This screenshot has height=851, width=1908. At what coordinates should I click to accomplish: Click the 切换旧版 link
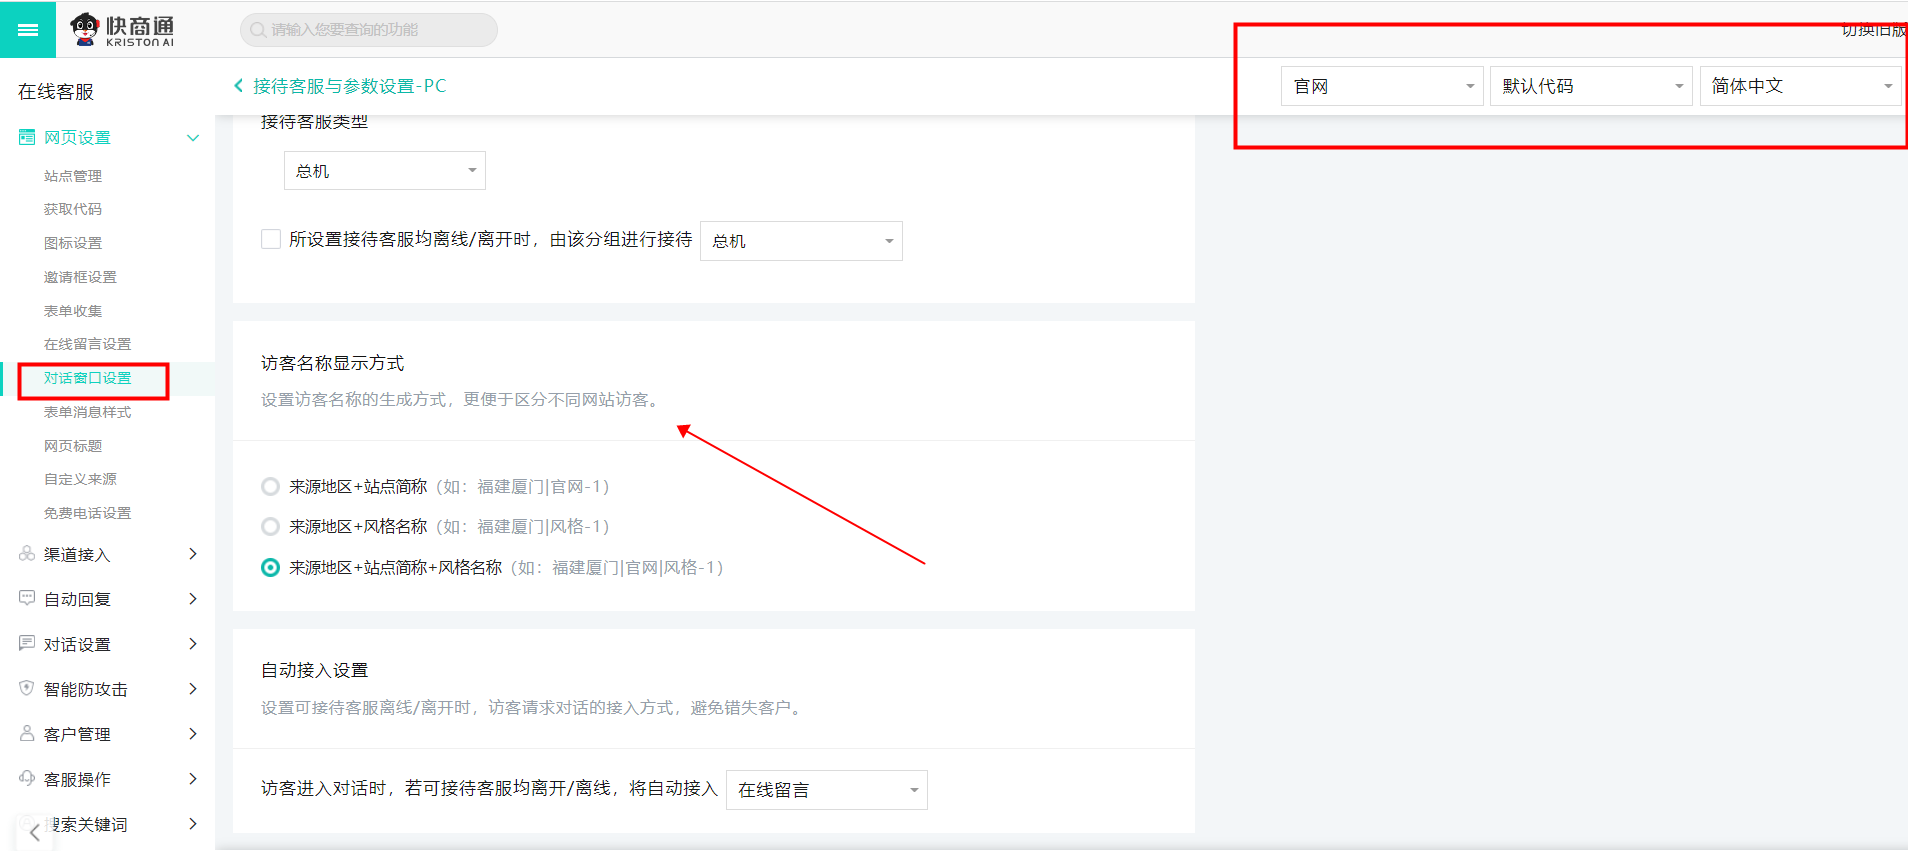click(x=1872, y=30)
